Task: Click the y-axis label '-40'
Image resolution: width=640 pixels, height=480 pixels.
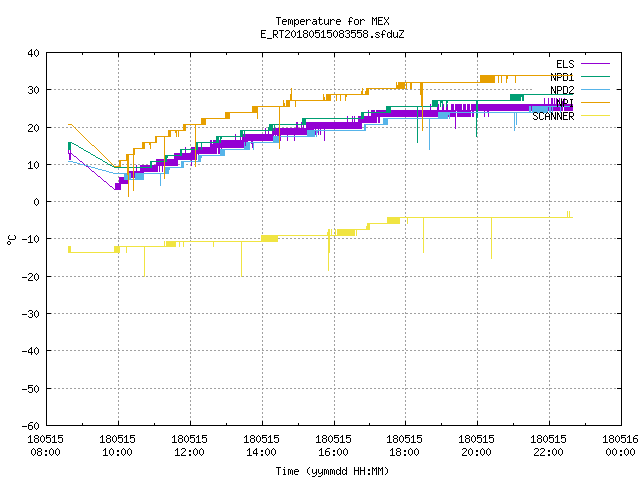Action: [31, 351]
